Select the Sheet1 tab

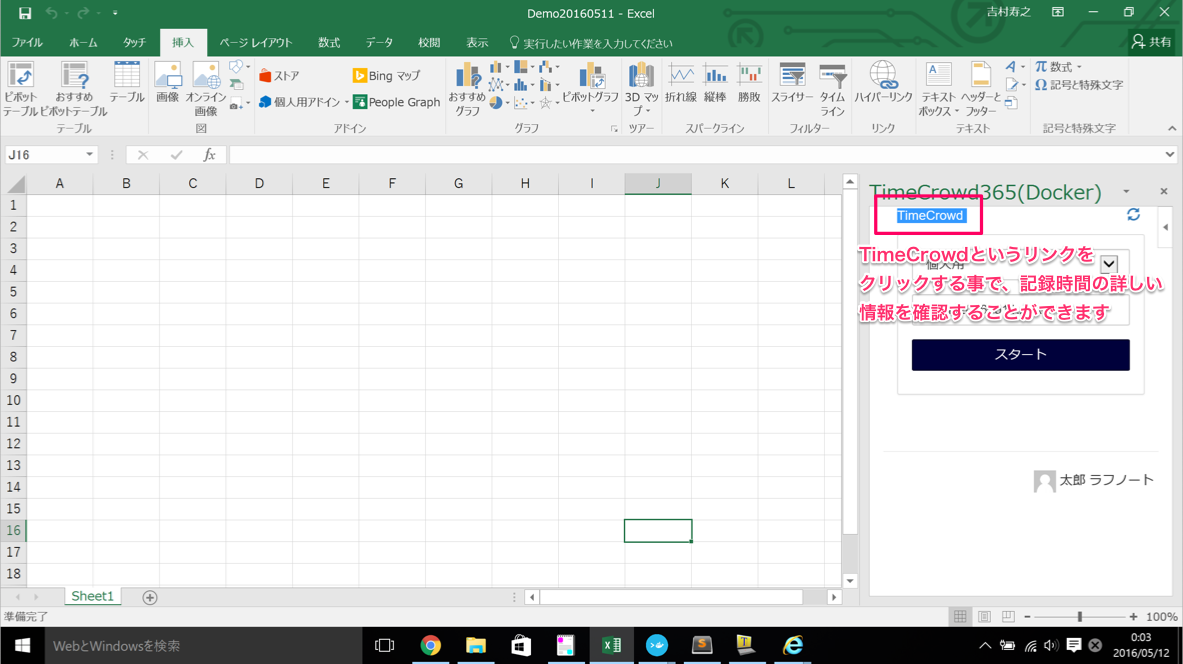(x=92, y=596)
